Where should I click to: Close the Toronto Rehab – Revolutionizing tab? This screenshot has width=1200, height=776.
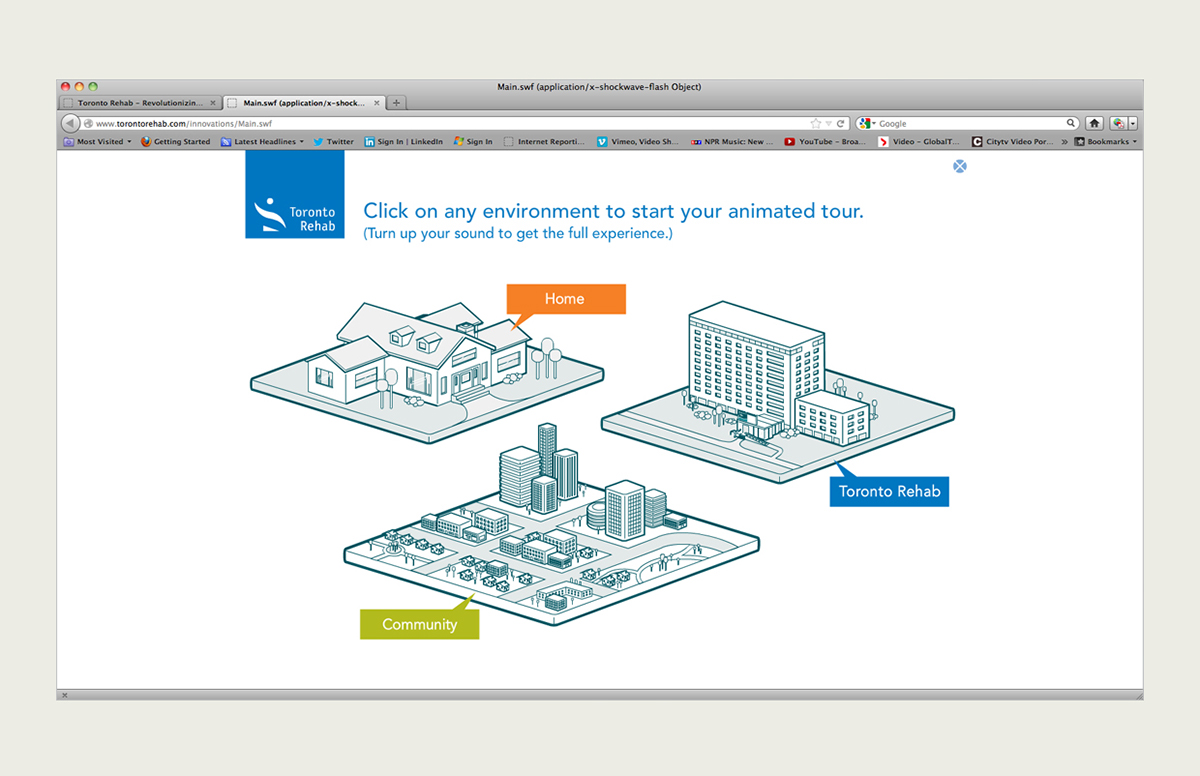coord(213,102)
